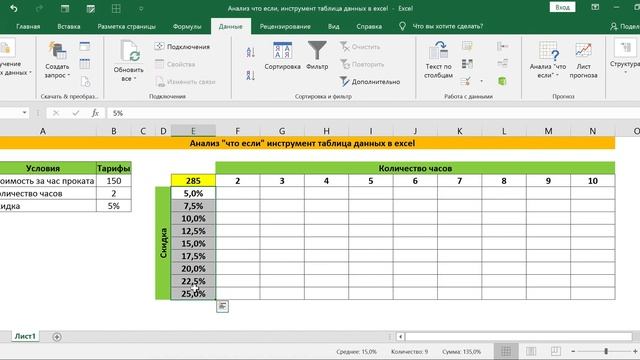The width and height of the screenshot is (640, 360).
Task: Switch to Page Layout view icon
Action: (531, 351)
